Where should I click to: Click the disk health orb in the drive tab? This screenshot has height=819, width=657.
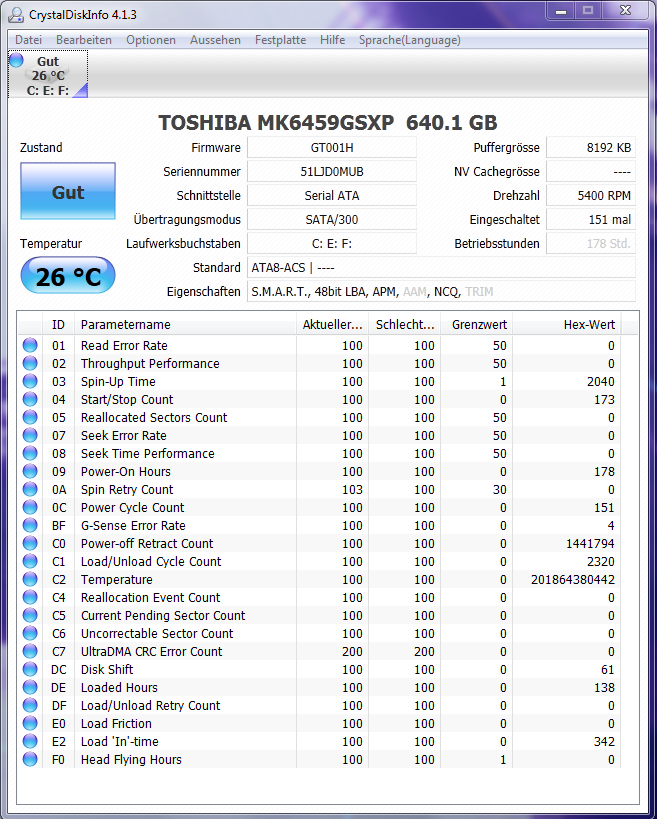[x=17, y=60]
